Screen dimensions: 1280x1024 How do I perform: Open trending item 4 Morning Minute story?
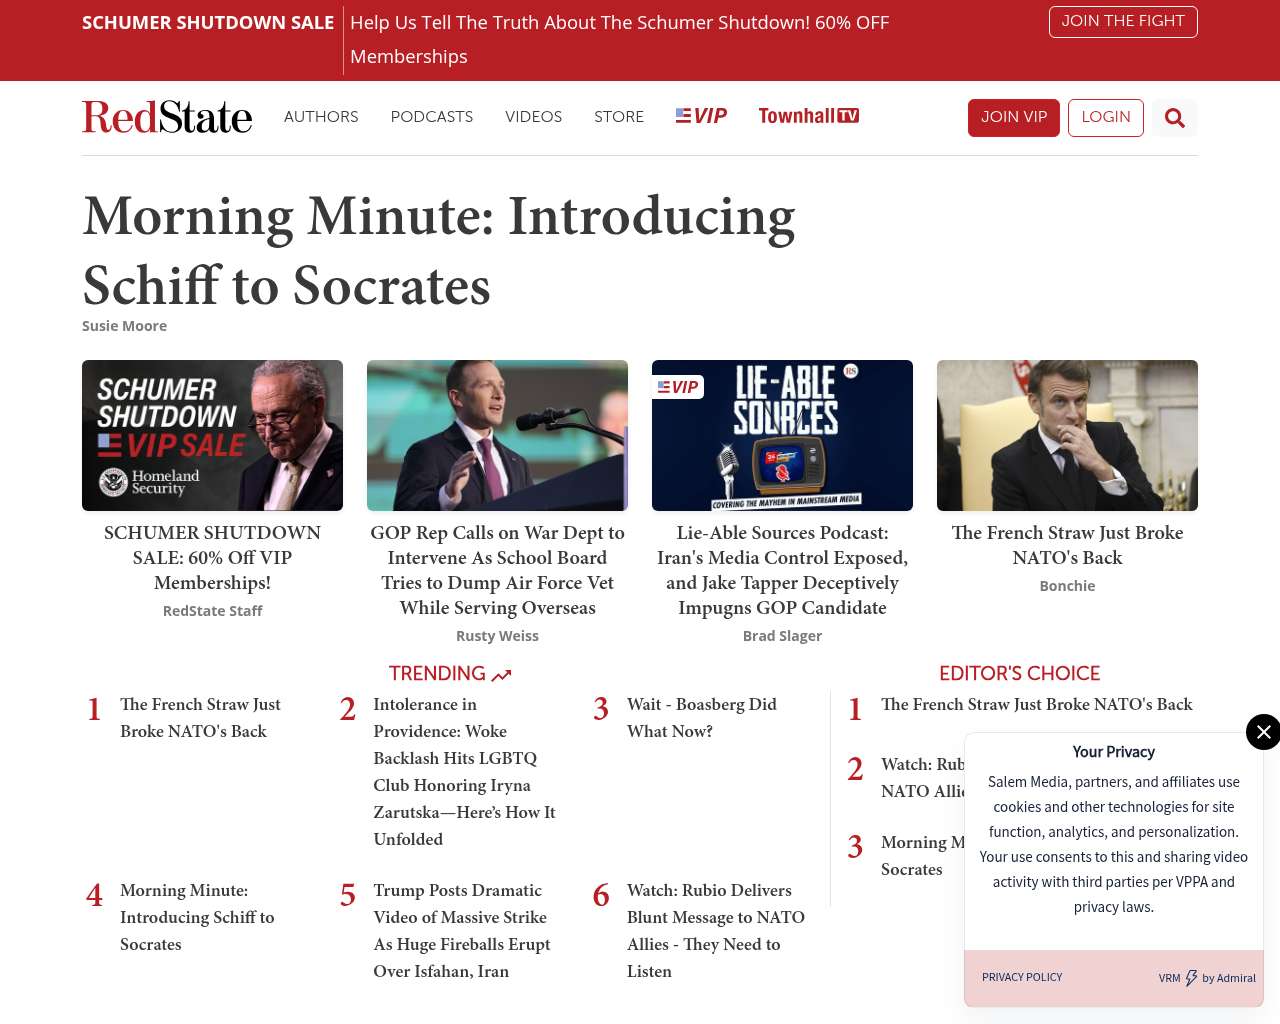[197, 917]
